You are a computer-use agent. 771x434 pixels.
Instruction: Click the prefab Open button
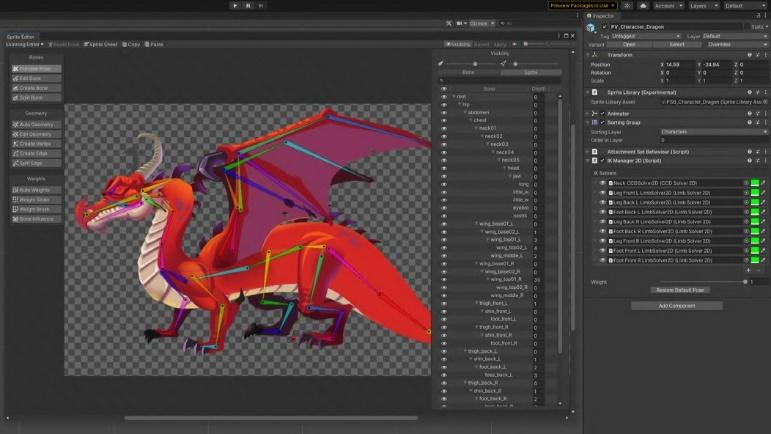(x=629, y=45)
